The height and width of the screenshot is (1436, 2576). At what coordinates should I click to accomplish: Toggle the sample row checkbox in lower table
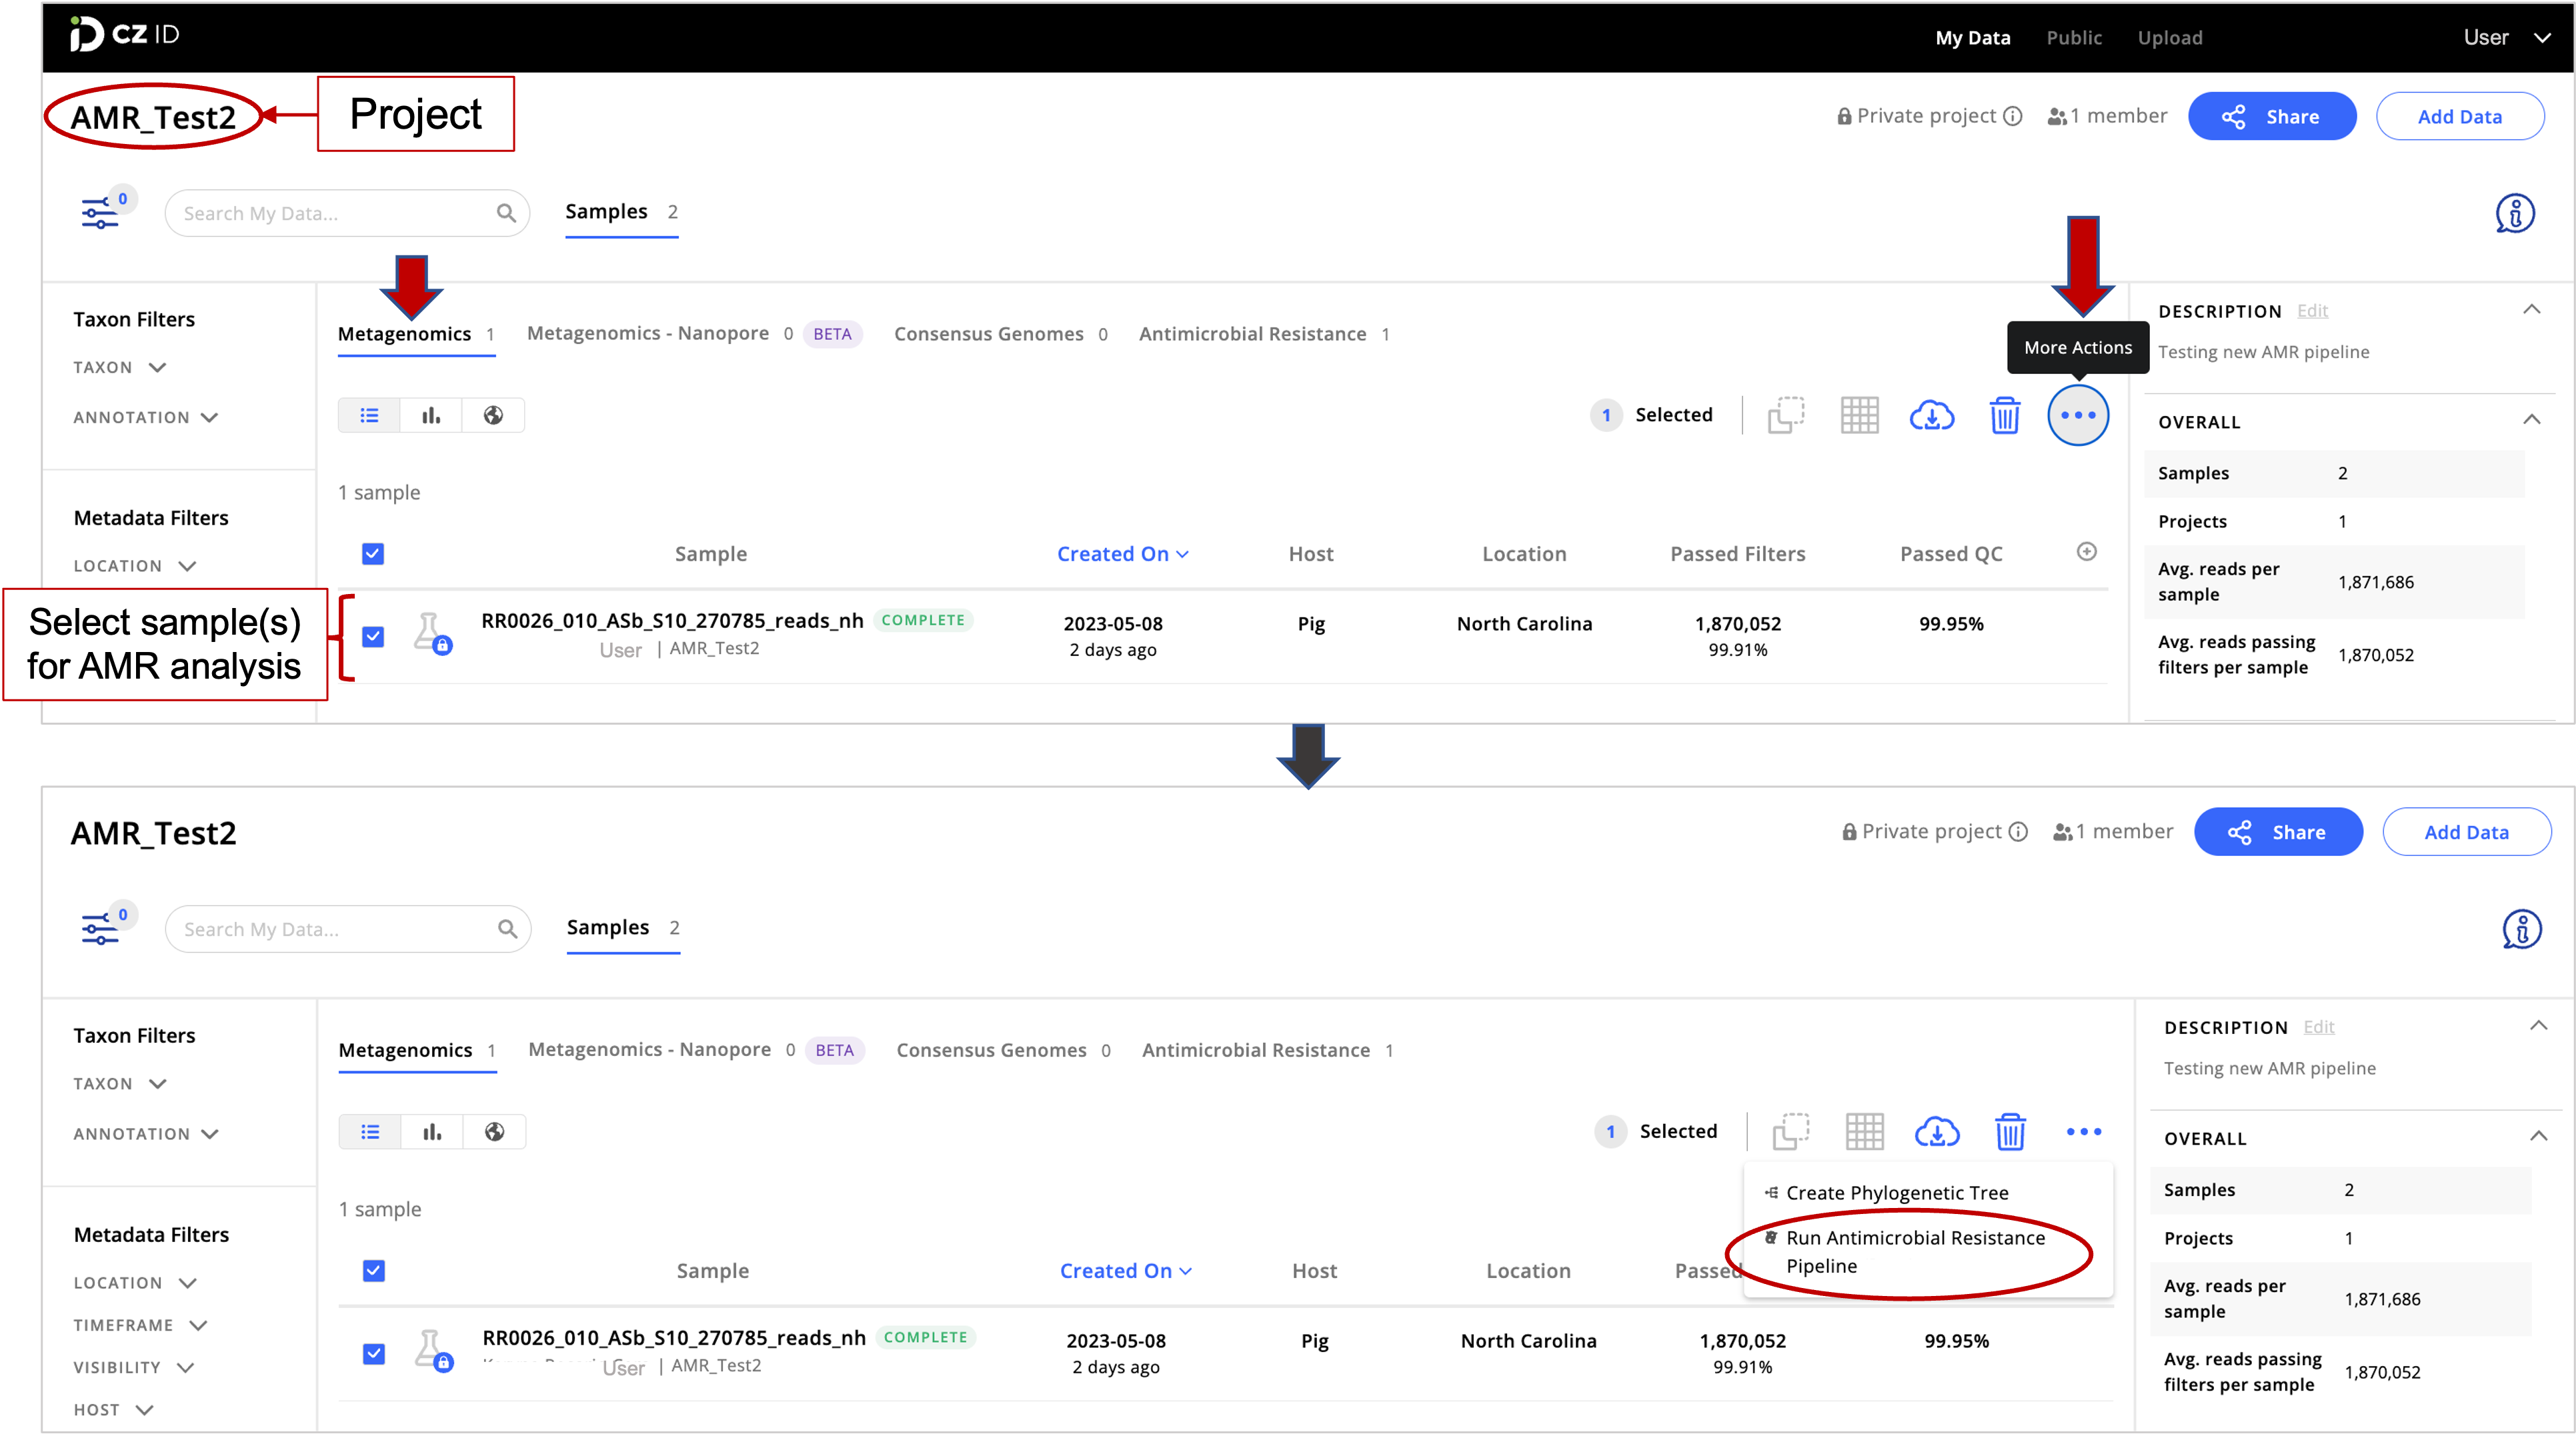pos(374,1354)
